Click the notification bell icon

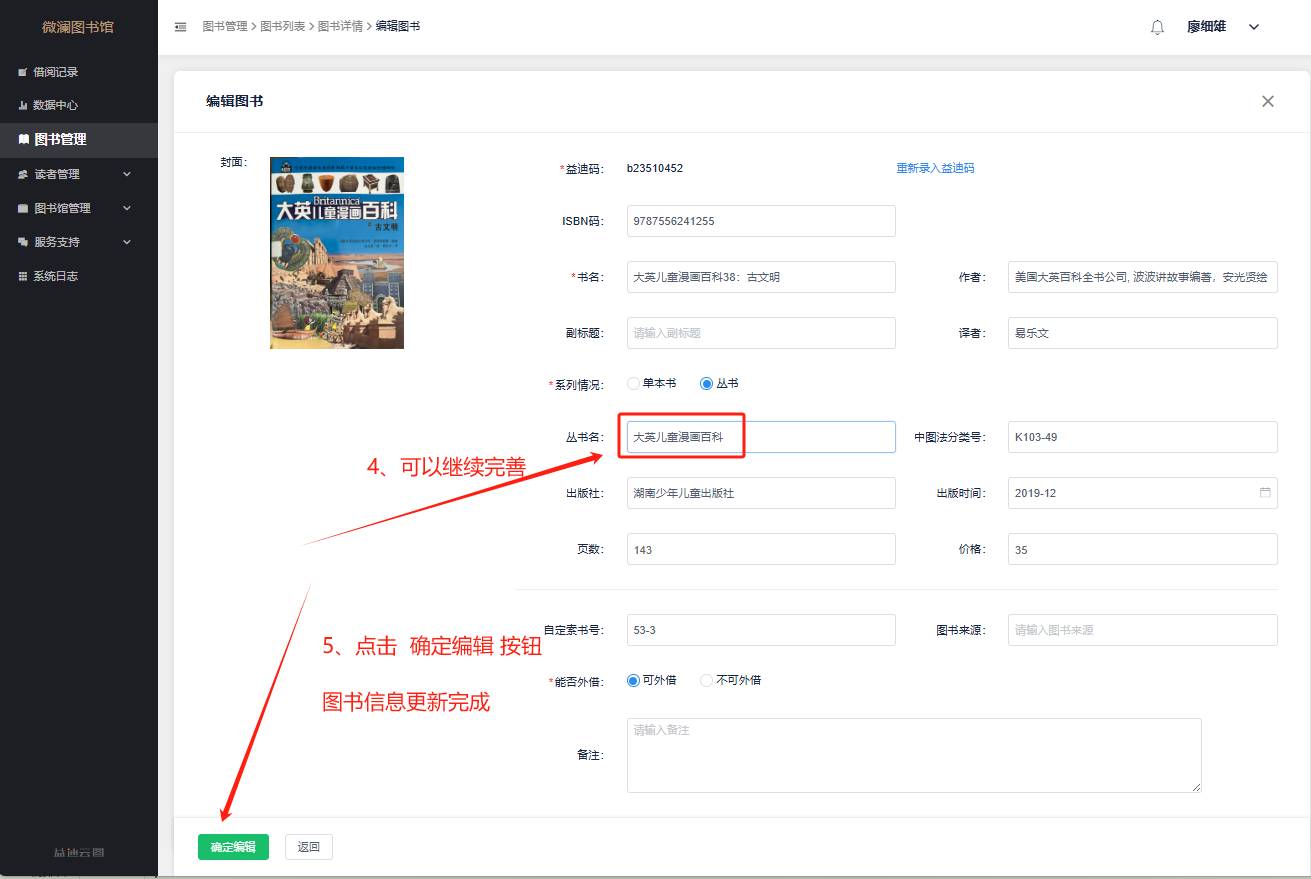(1157, 27)
